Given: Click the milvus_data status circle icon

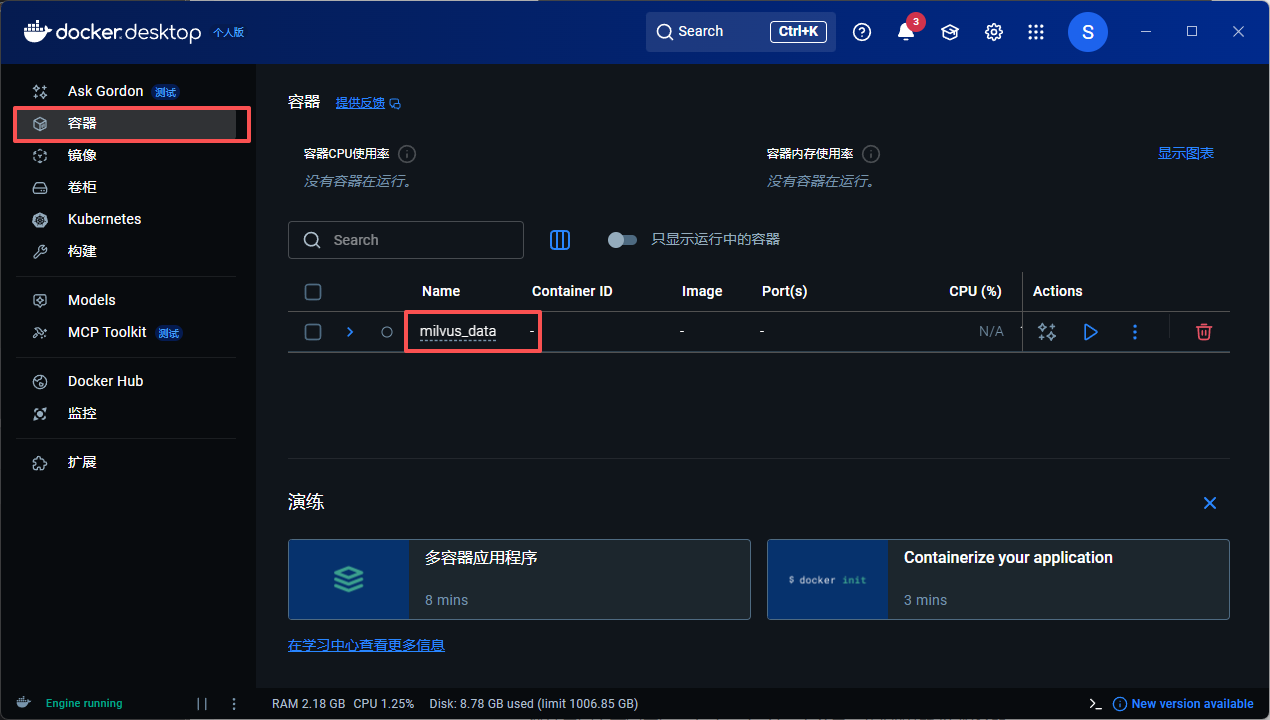Looking at the screenshot, I should point(387,332).
